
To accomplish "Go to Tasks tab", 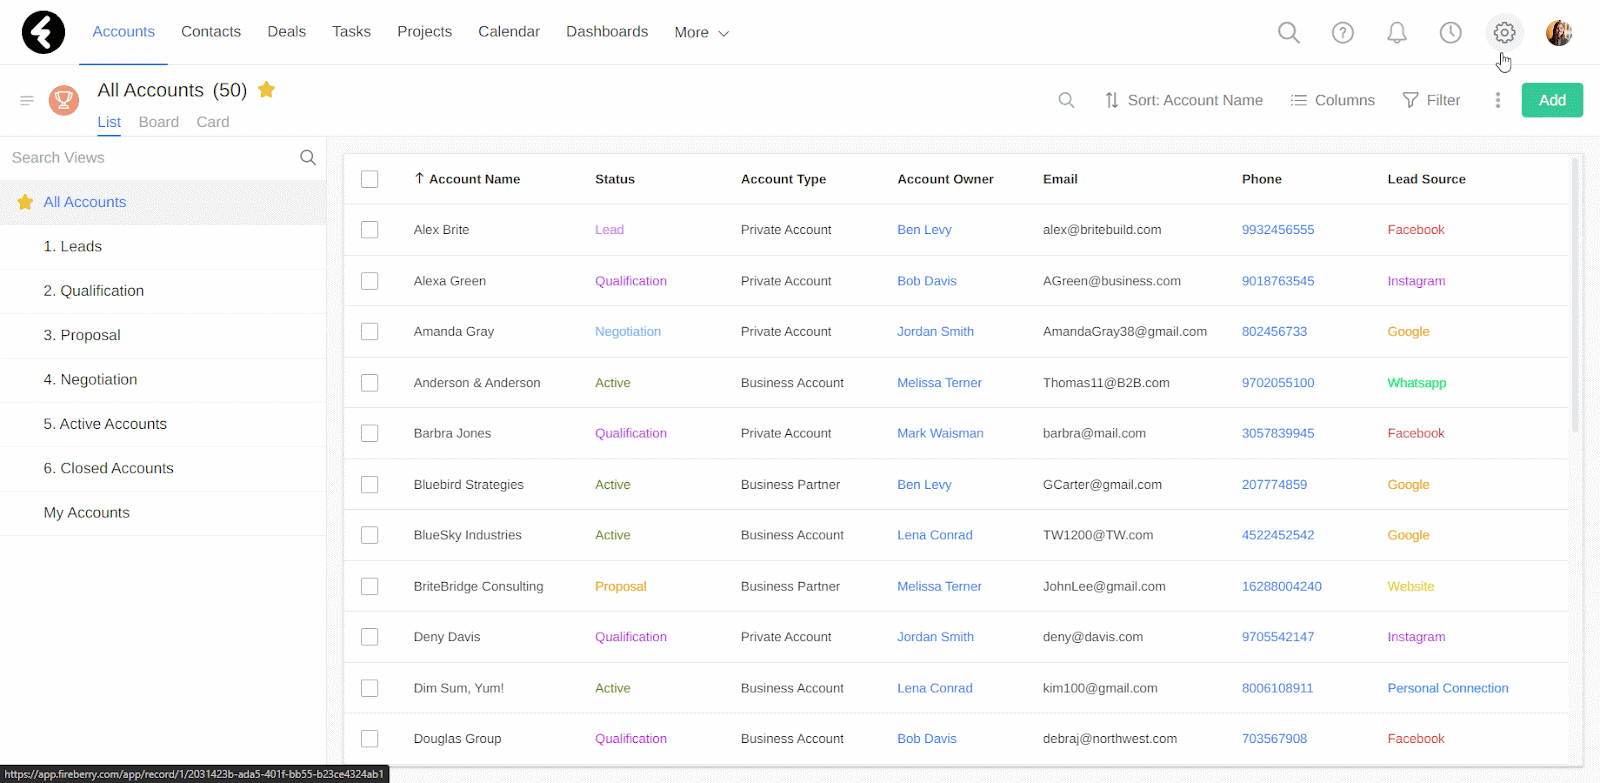I will click(x=351, y=32).
